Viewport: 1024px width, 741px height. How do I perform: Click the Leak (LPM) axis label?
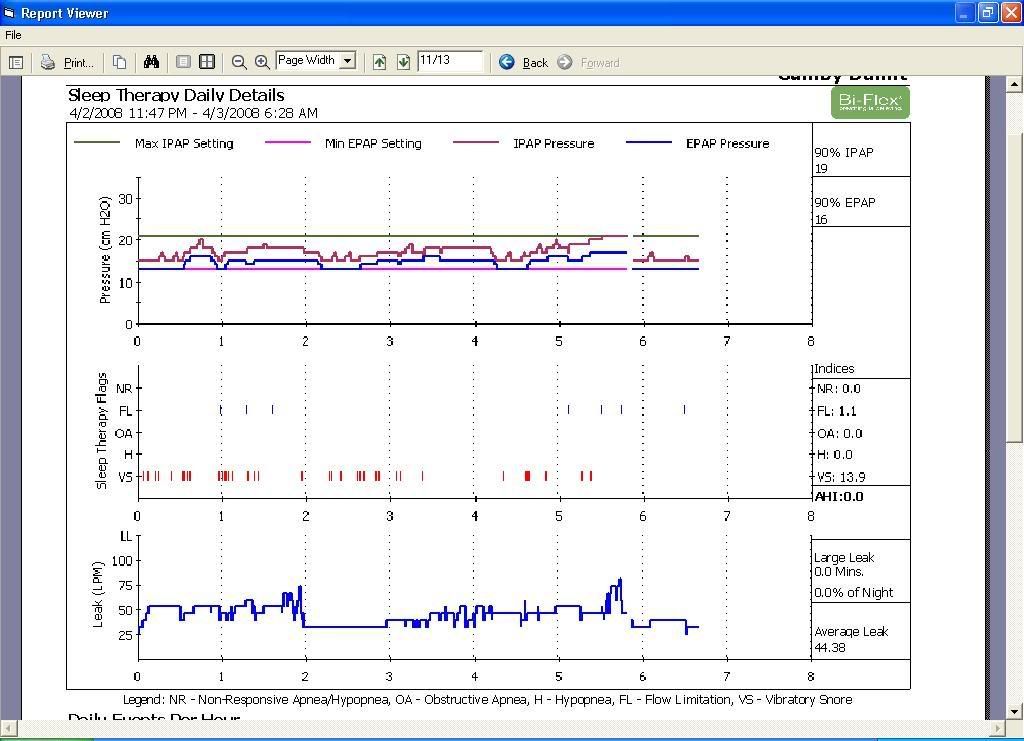click(98, 593)
